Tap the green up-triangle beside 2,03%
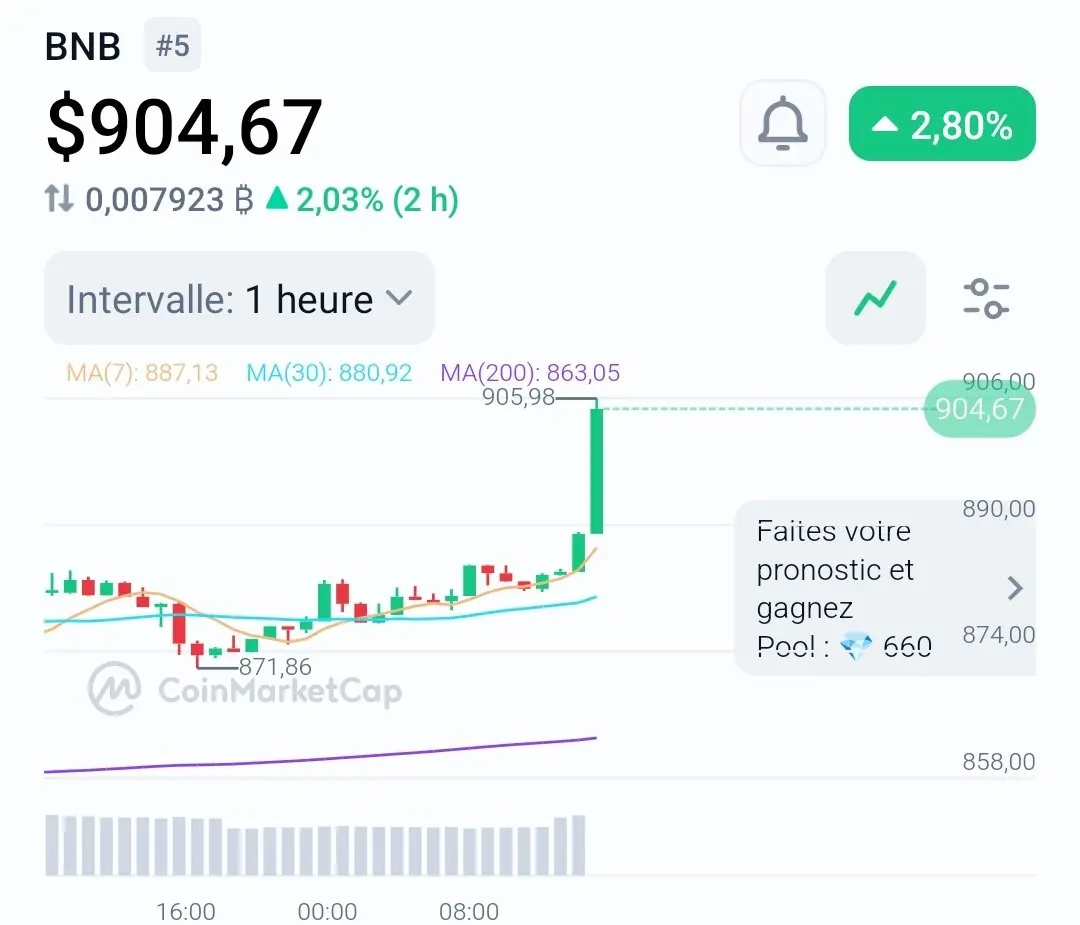The image size is (1080, 925). coord(277,198)
